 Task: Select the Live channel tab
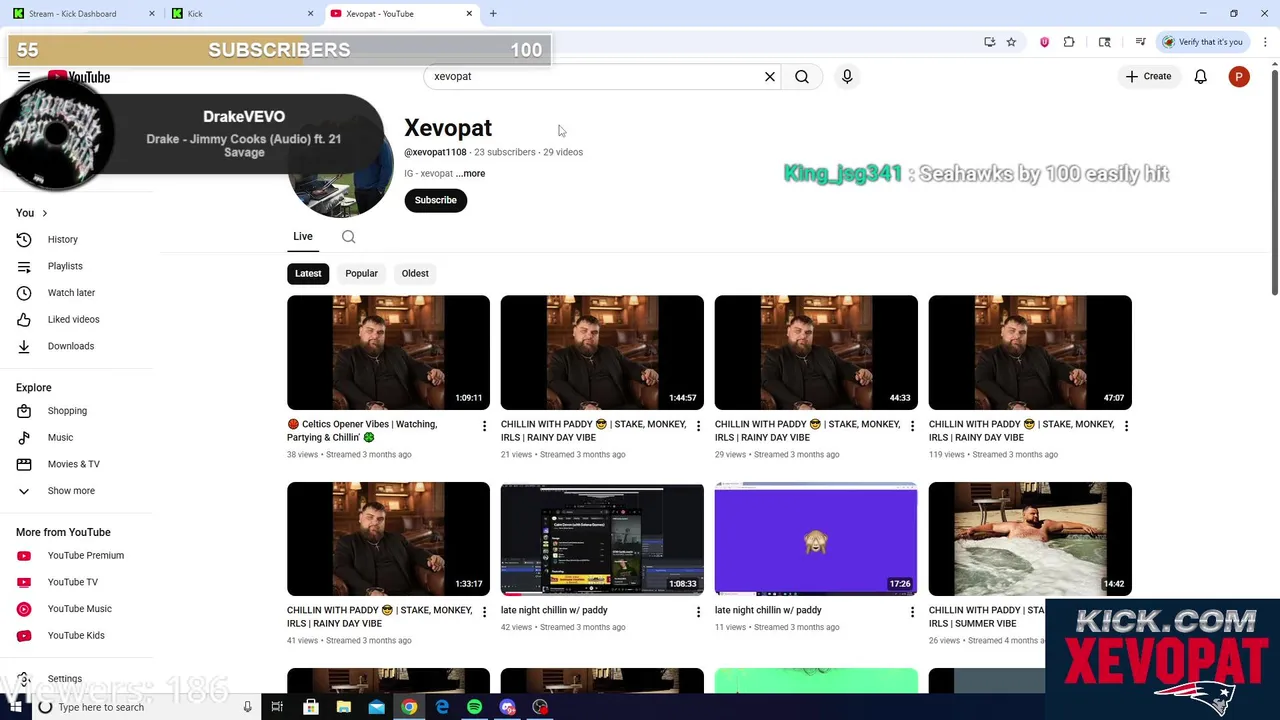tap(303, 236)
